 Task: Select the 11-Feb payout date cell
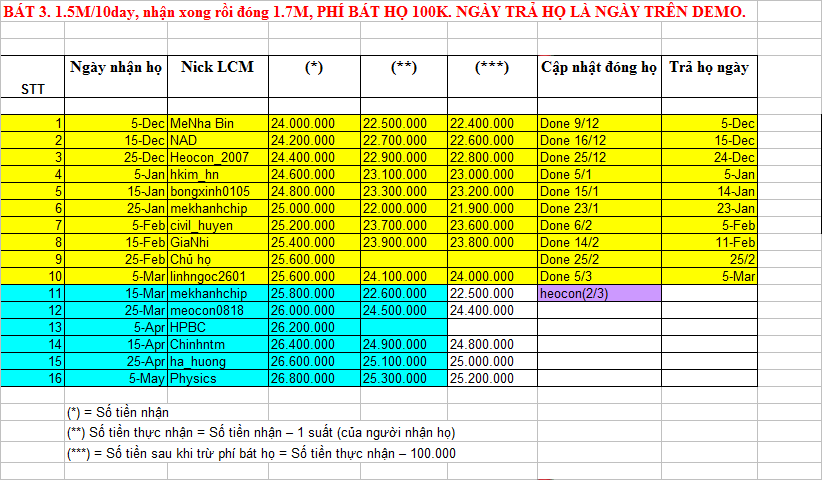(x=708, y=243)
